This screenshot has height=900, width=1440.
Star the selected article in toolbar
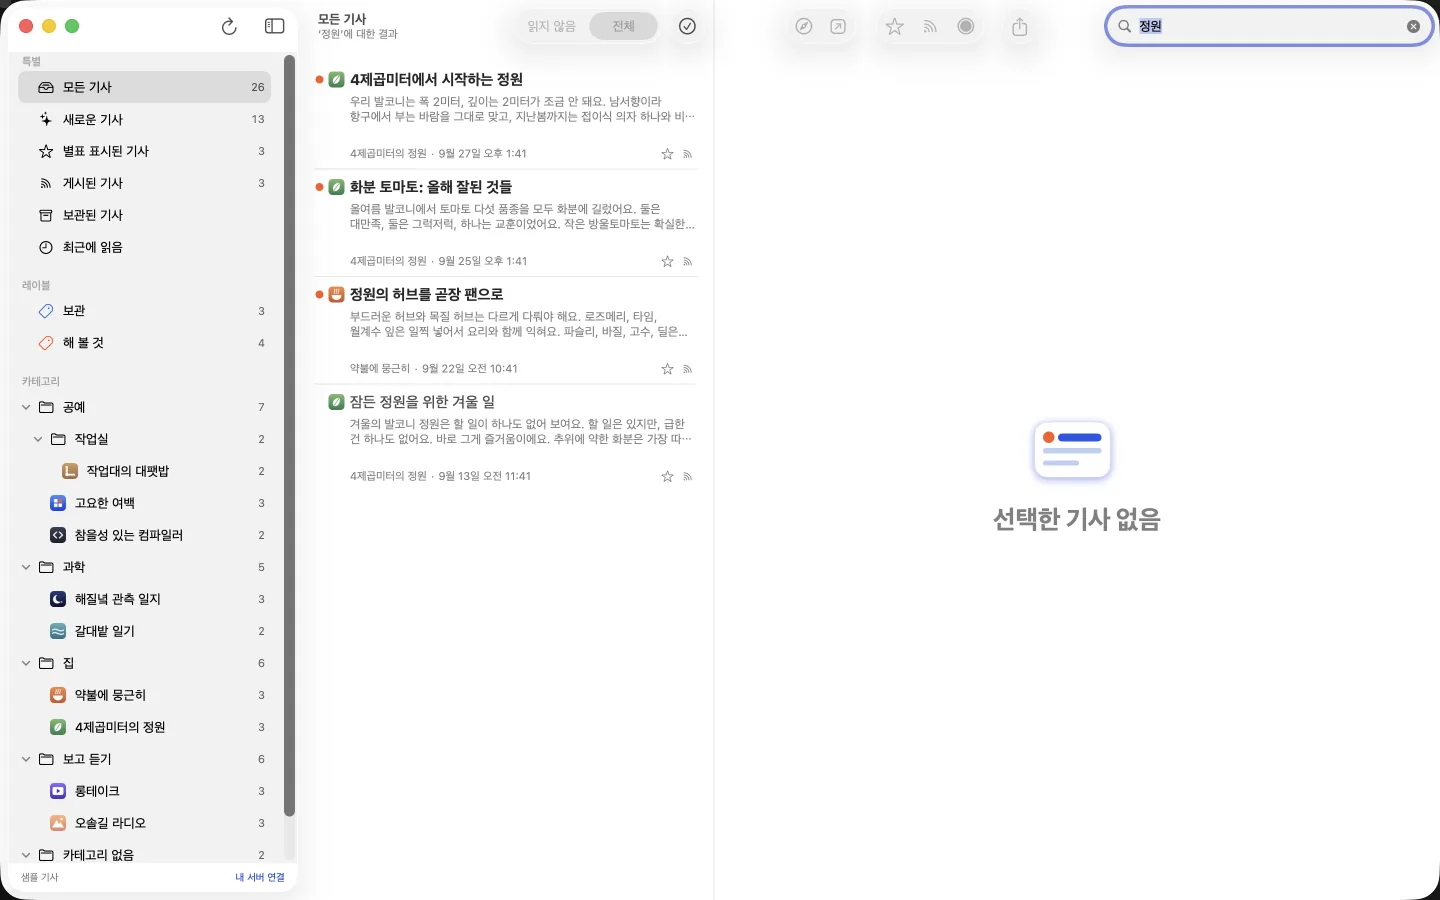[x=895, y=27]
